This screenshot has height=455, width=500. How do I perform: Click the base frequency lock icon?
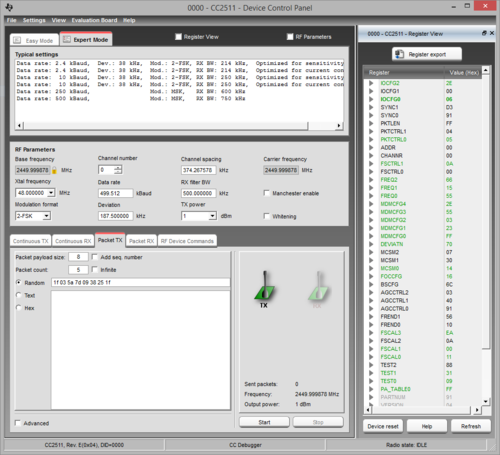54,170
